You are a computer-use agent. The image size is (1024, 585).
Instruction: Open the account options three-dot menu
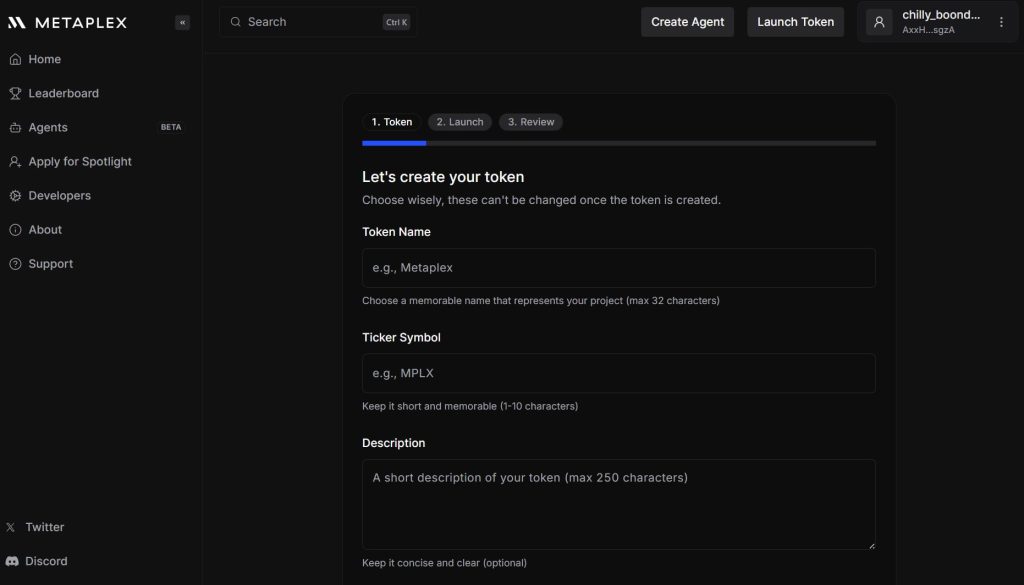coord(1001,22)
